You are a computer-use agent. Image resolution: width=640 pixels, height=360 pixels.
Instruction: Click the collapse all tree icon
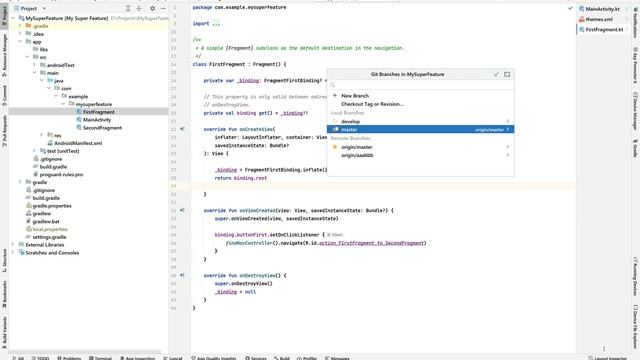pyautogui.click(x=139, y=8)
